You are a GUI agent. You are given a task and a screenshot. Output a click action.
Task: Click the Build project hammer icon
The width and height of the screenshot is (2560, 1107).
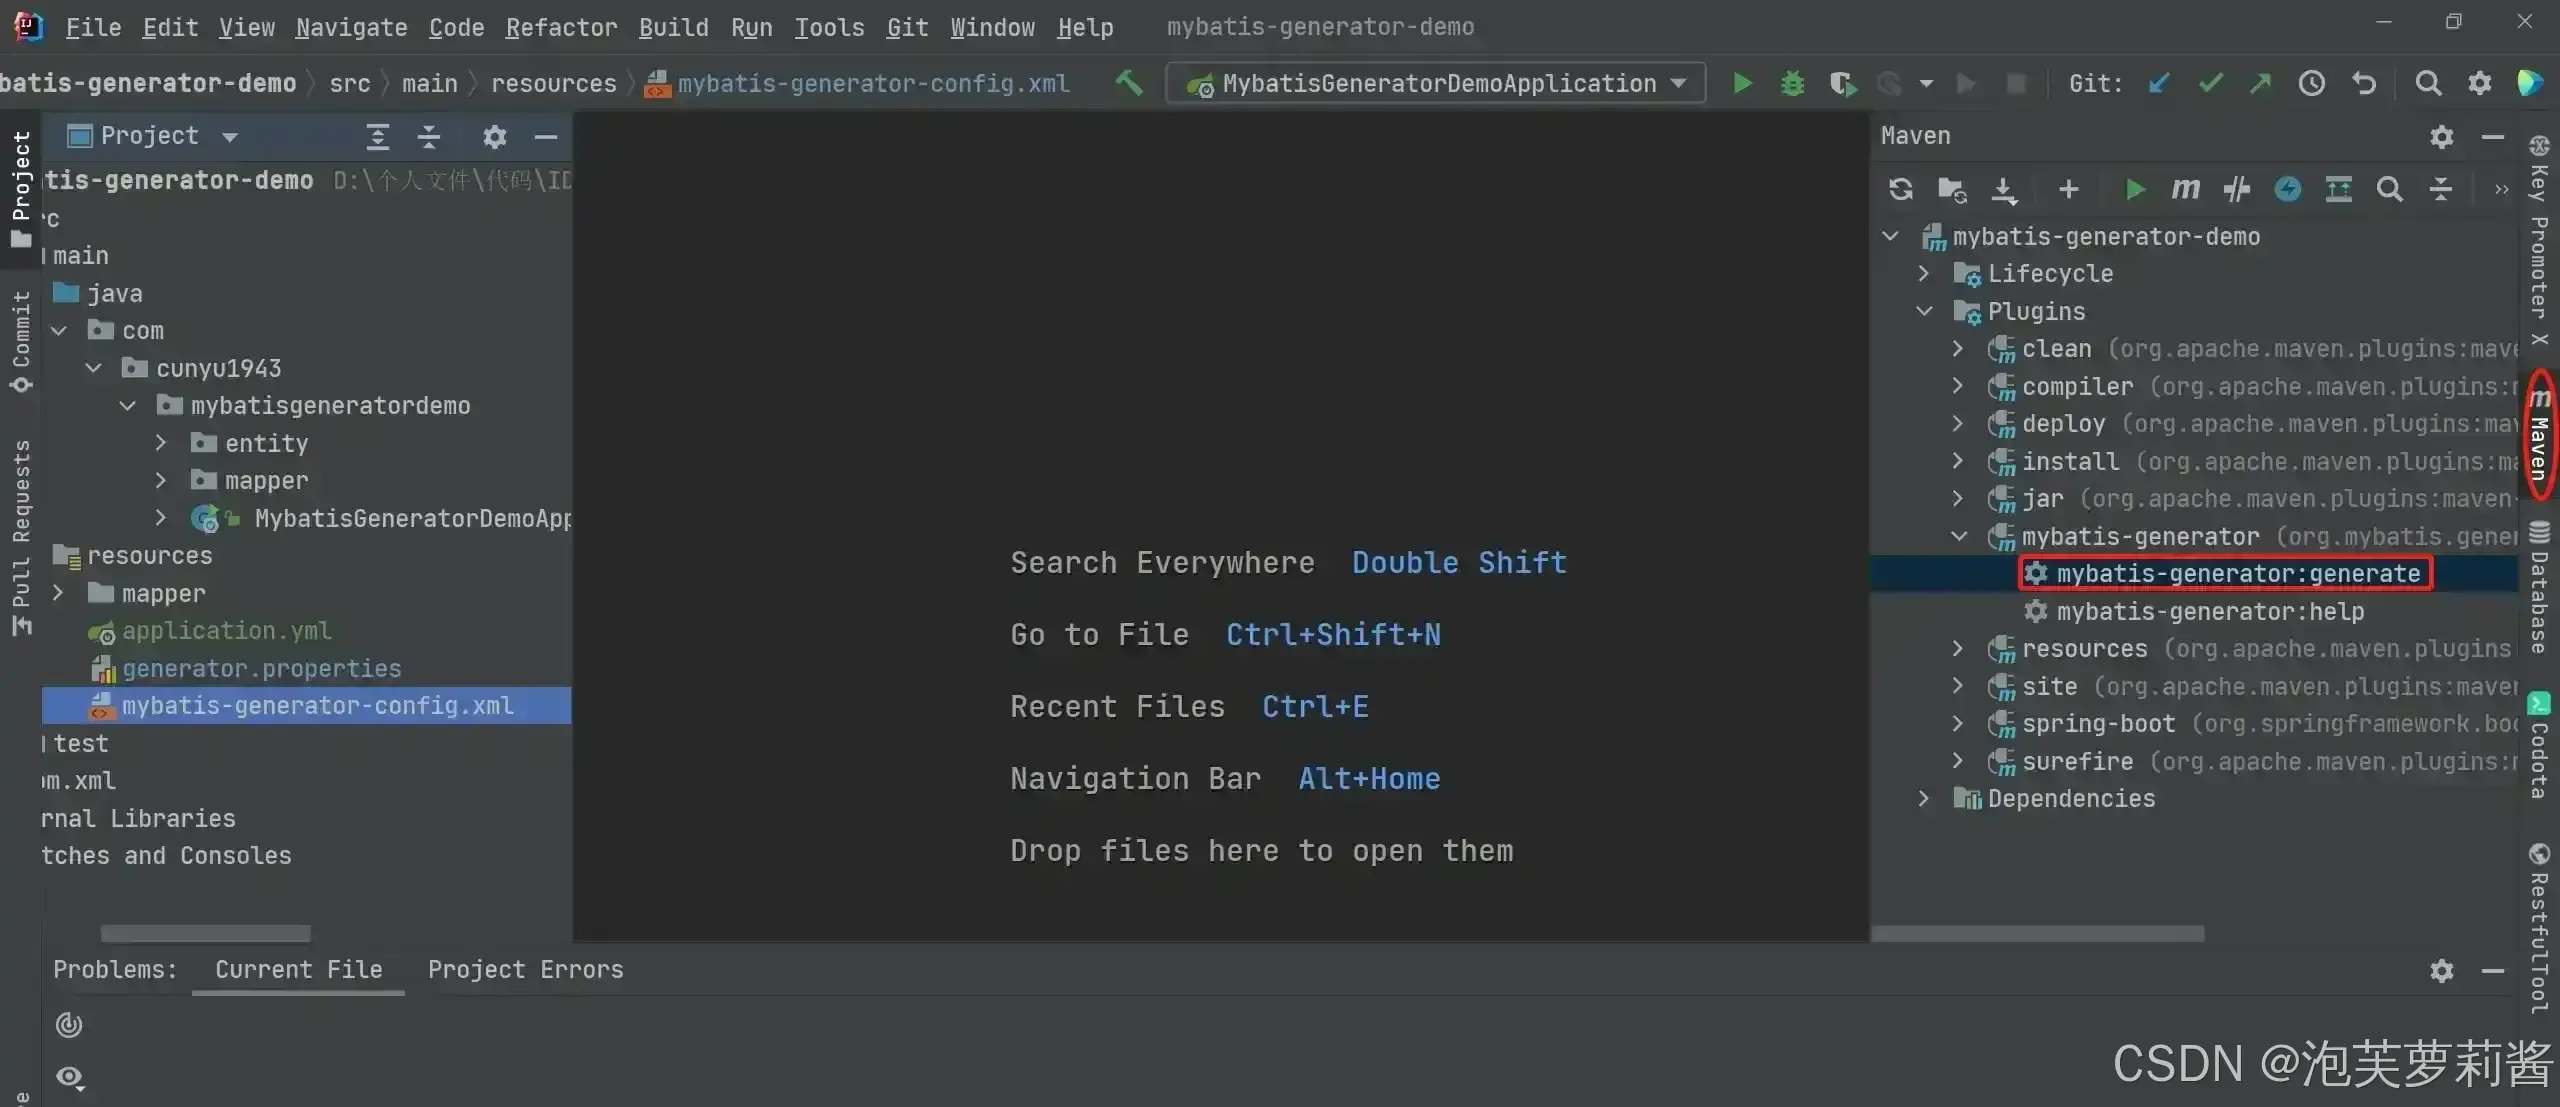point(1129,83)
